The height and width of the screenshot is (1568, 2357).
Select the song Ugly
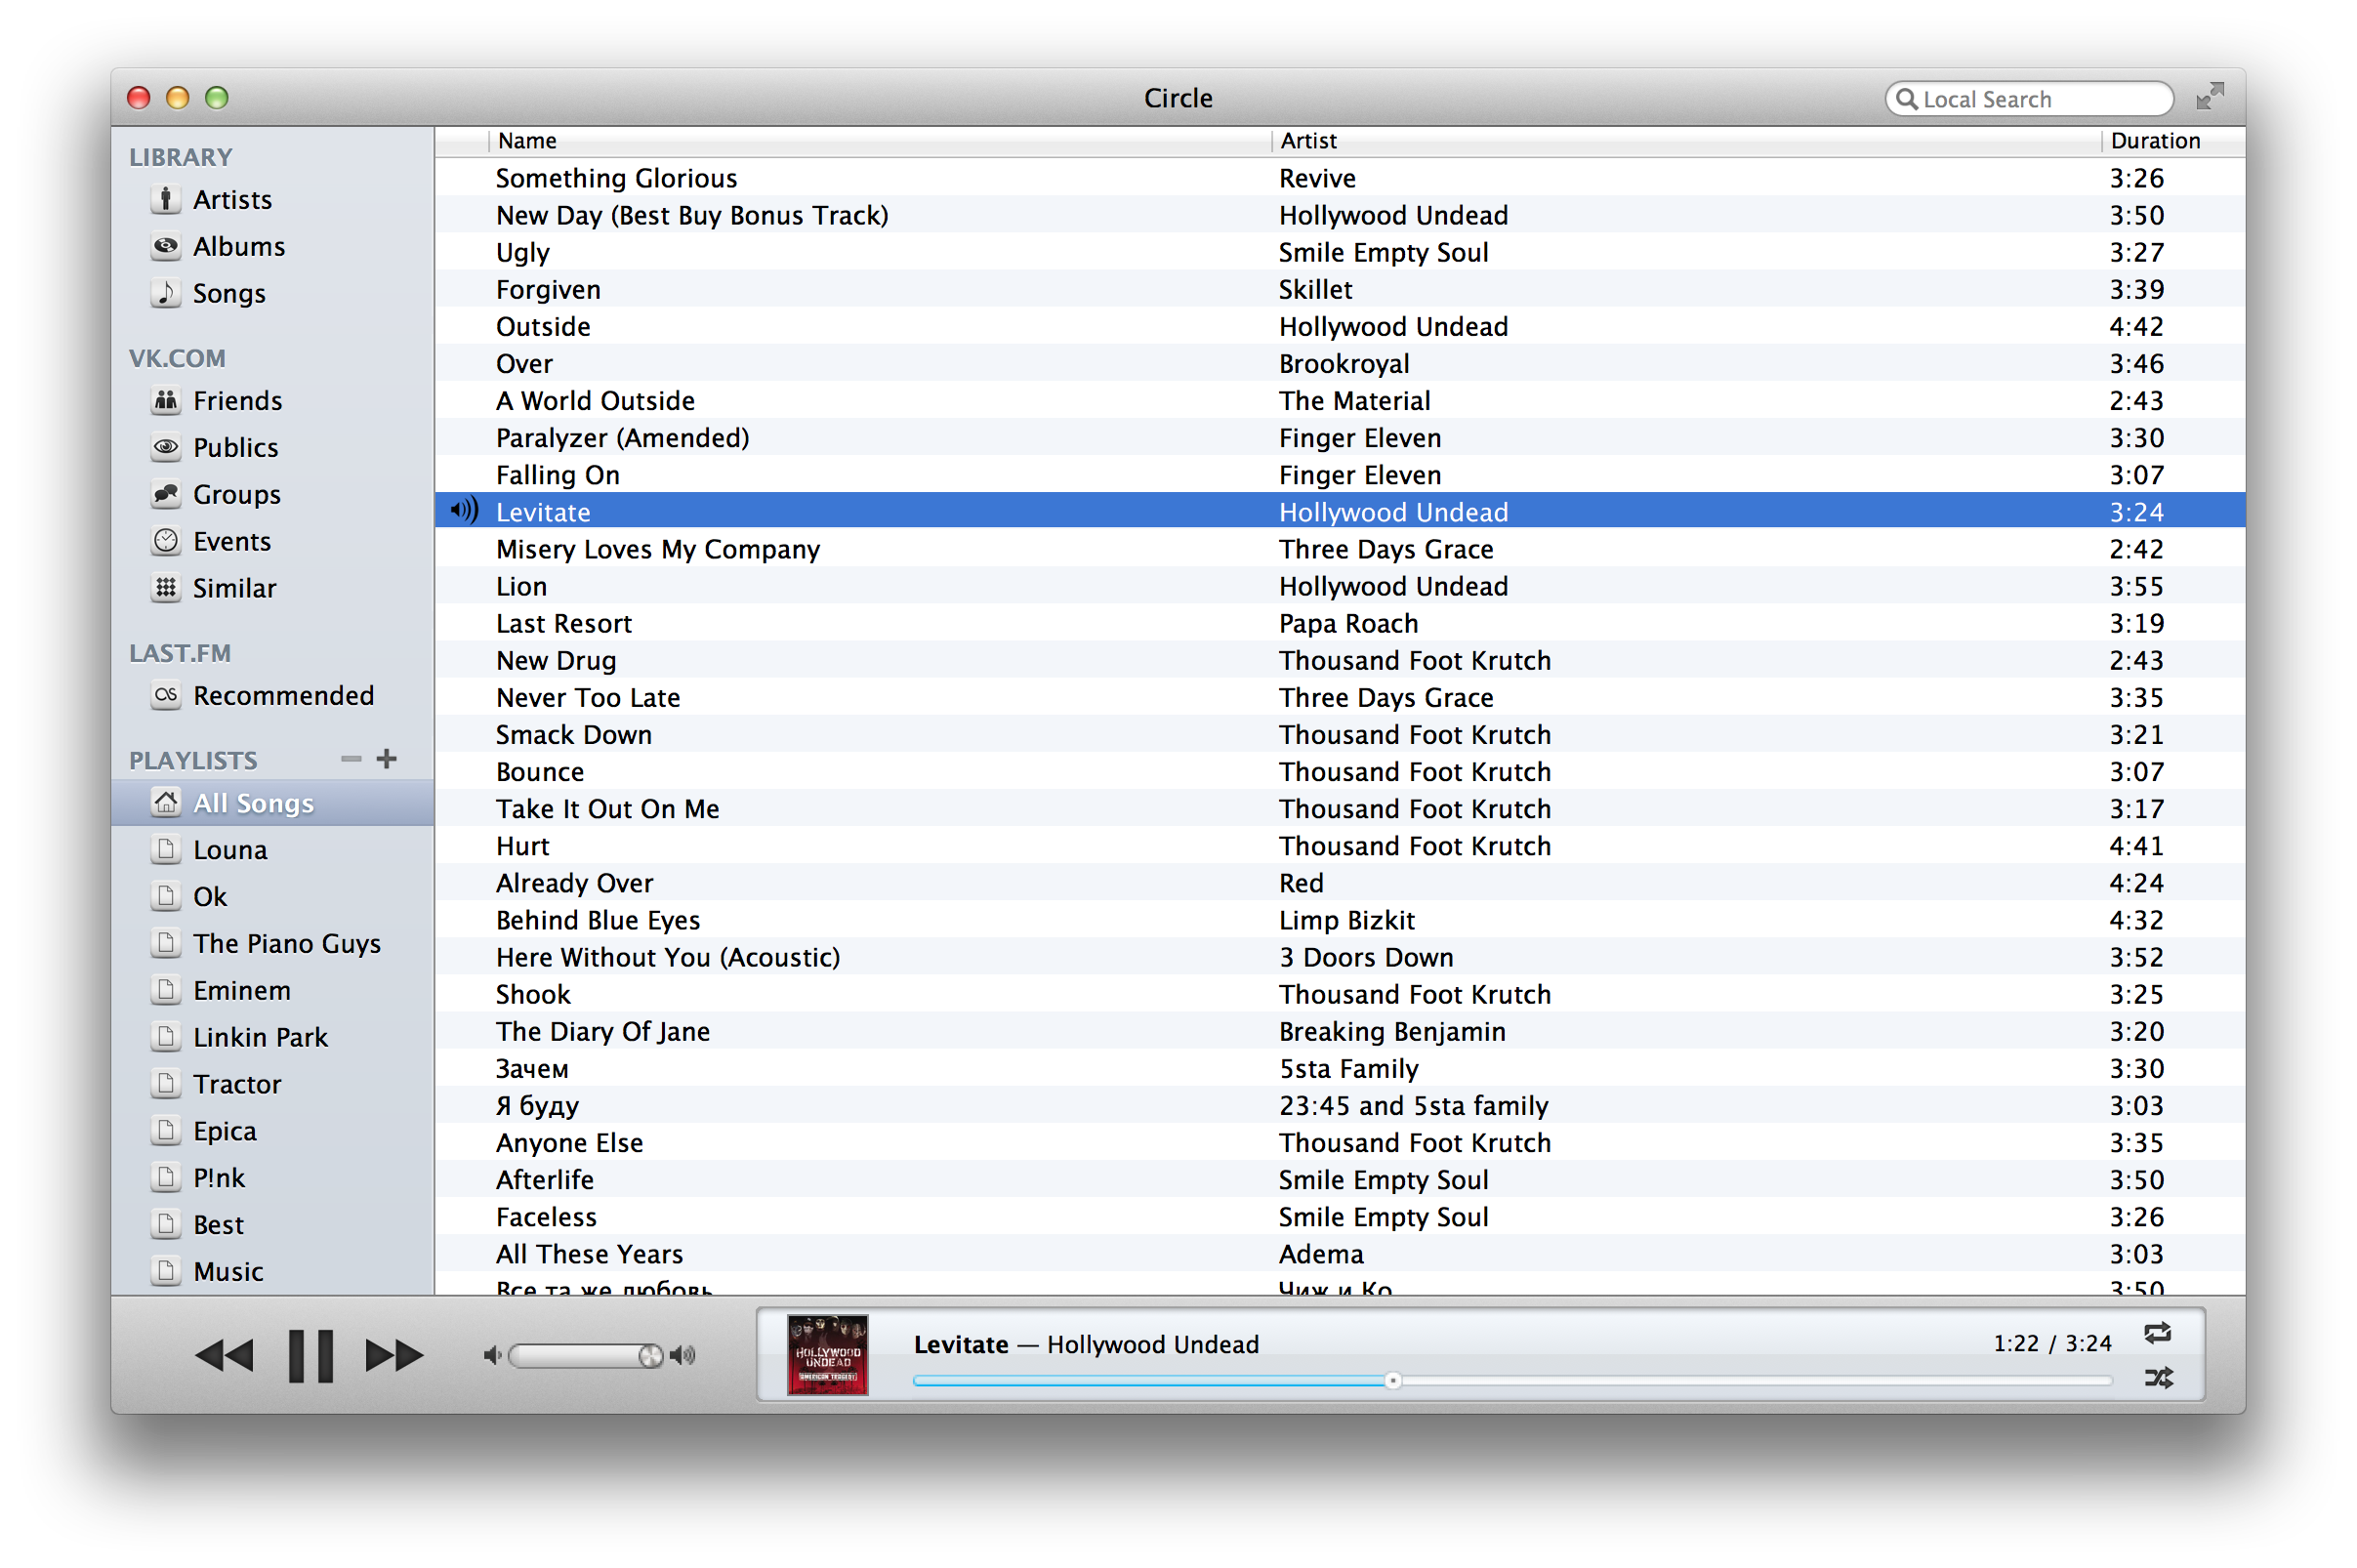(x=1340, y=253)
